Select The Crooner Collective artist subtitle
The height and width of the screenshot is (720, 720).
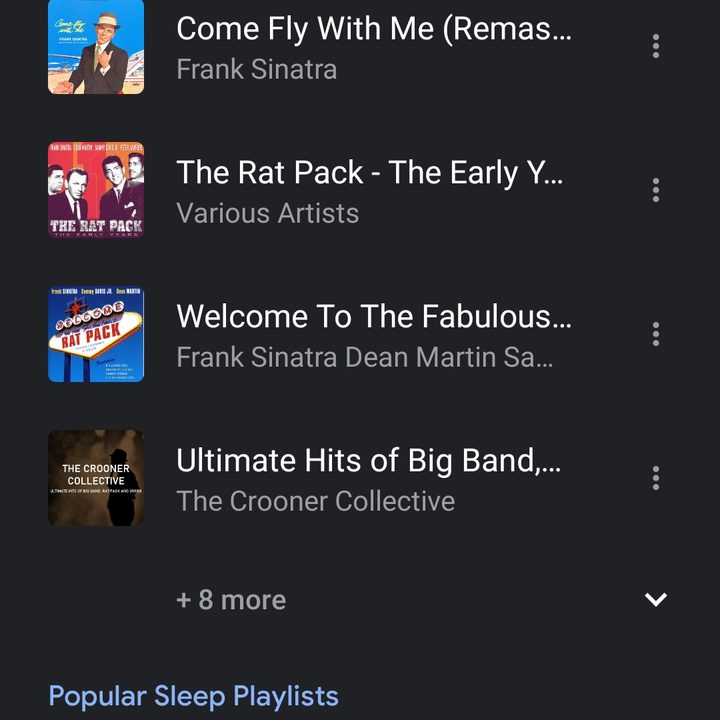click(x=316, y=501)
